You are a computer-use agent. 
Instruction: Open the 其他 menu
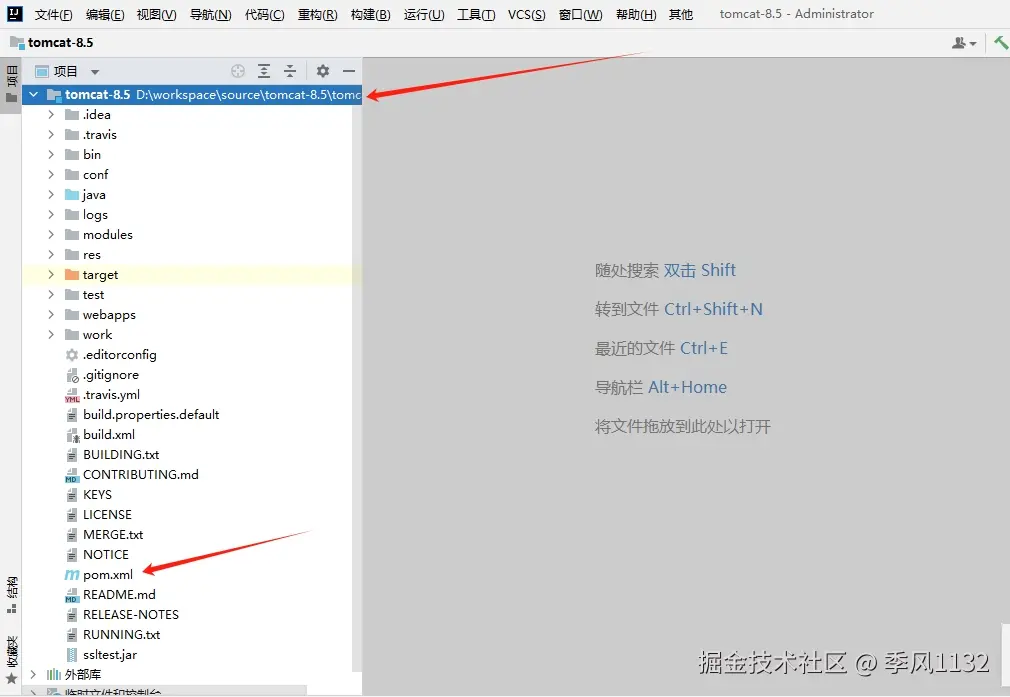681,14
